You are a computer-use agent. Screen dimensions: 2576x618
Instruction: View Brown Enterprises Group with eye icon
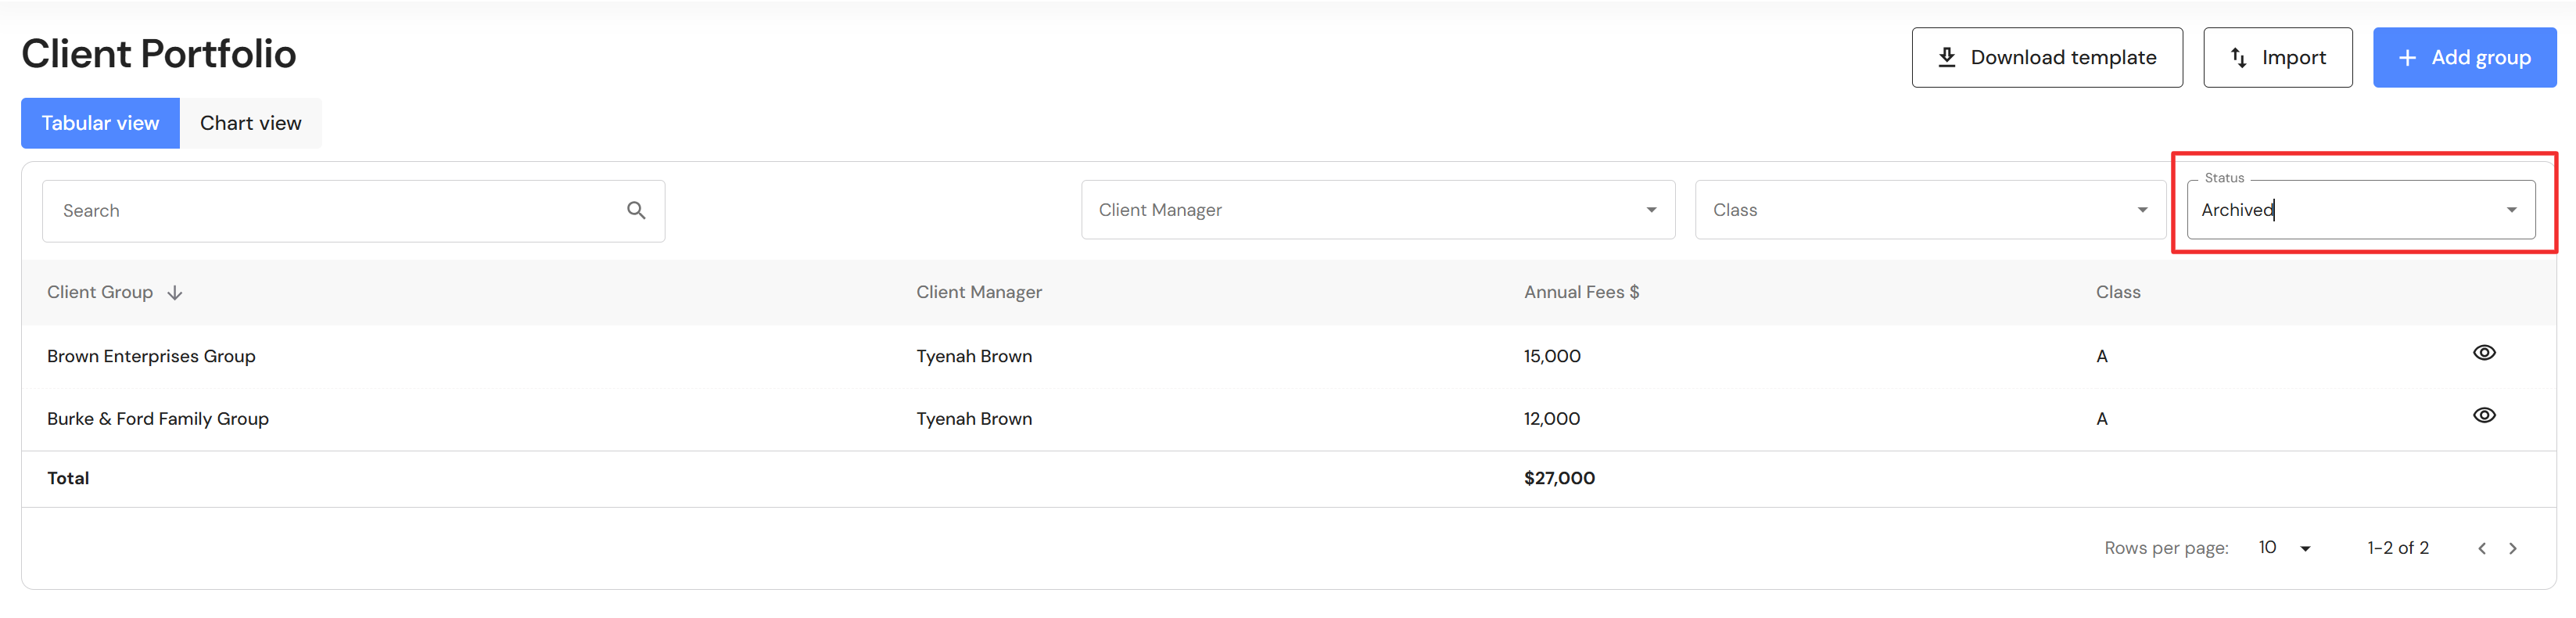tap(2484, 353)
